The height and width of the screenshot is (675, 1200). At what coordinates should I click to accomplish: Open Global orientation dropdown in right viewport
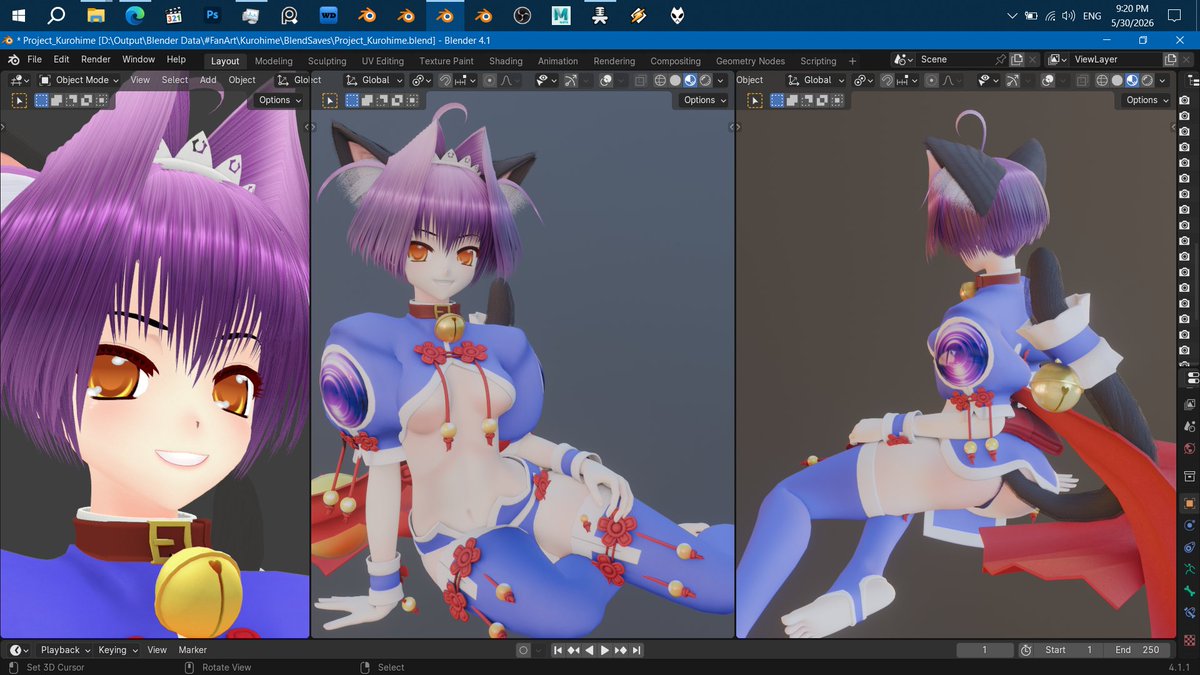click(x=816, y=80)
